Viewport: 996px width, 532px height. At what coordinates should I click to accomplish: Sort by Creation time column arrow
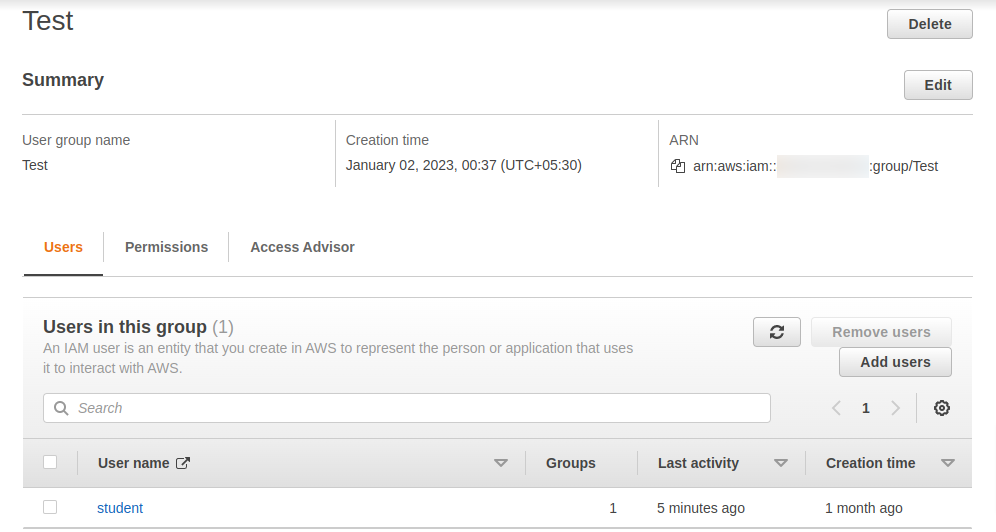pyautogui.click(x=948, y=463)
